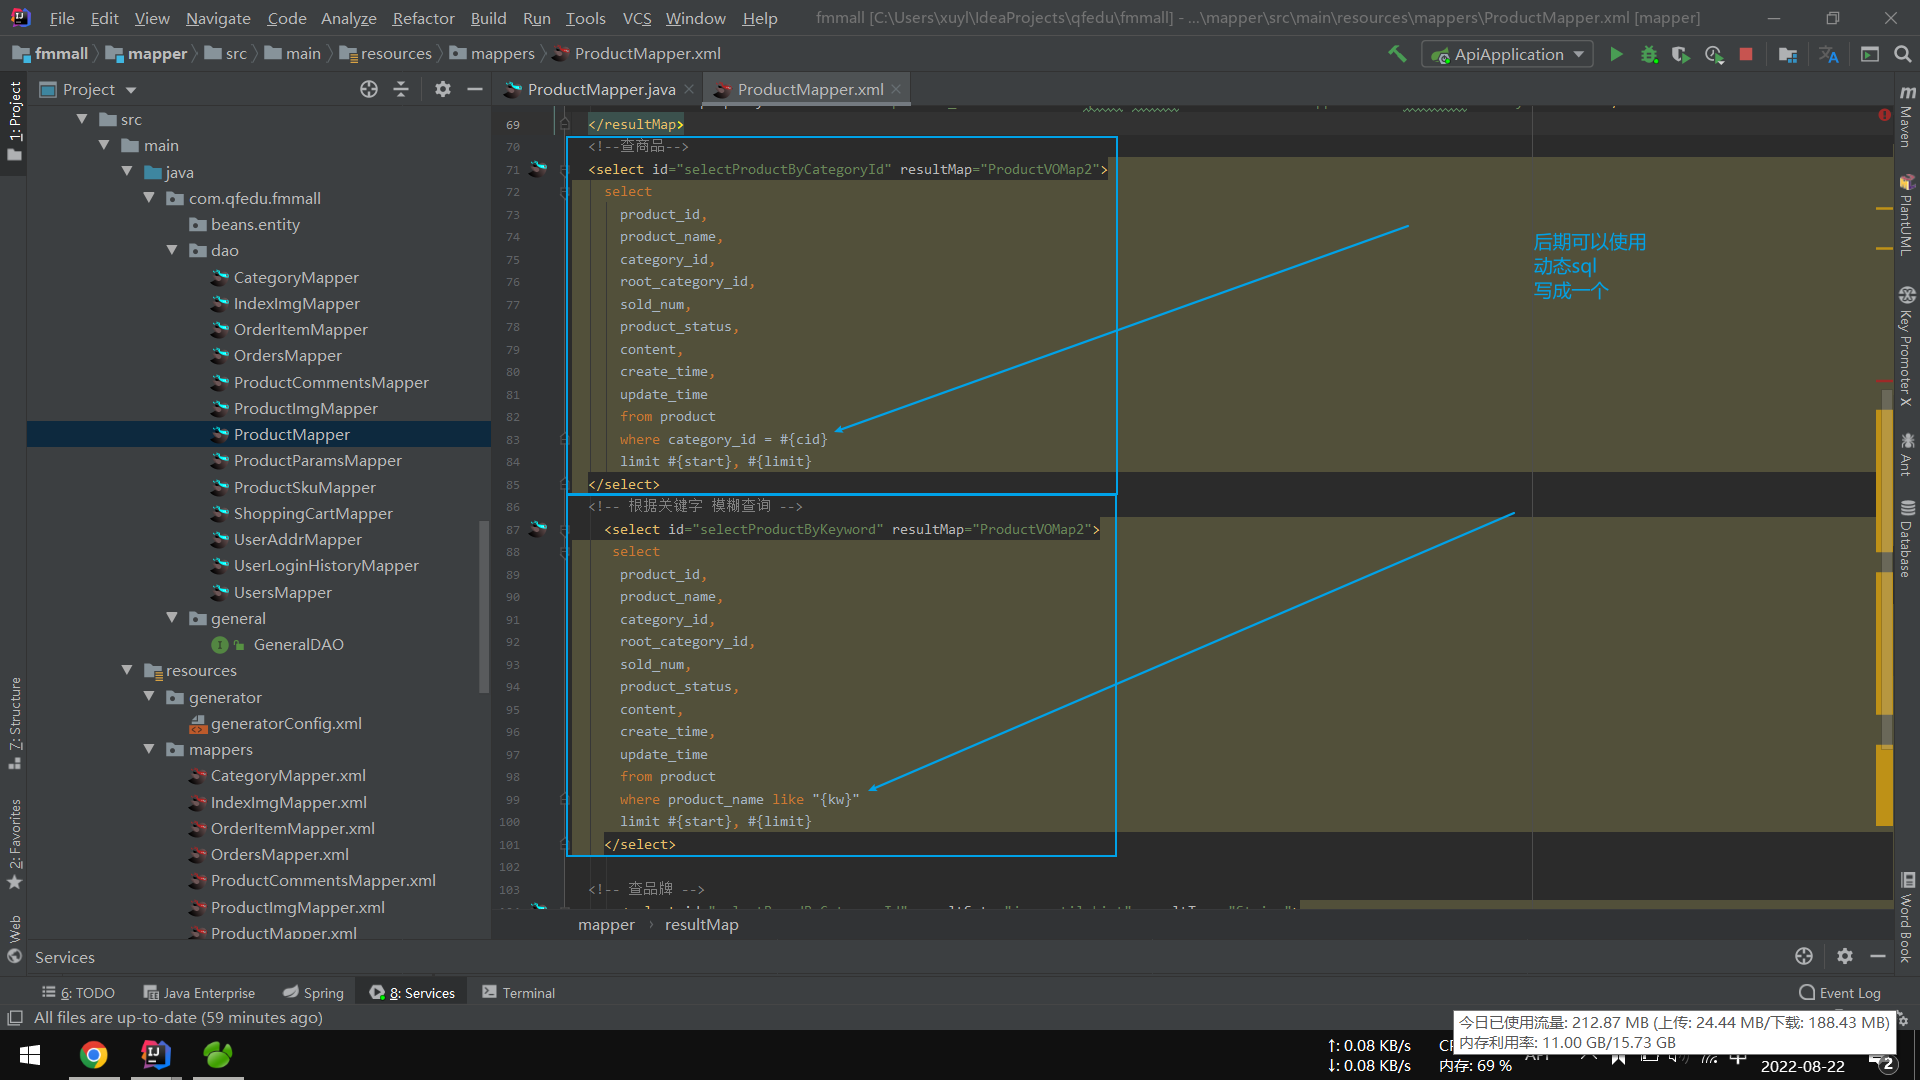Open the Terminal tool window
The image size is (1920, 1080).
click(518, 992)
